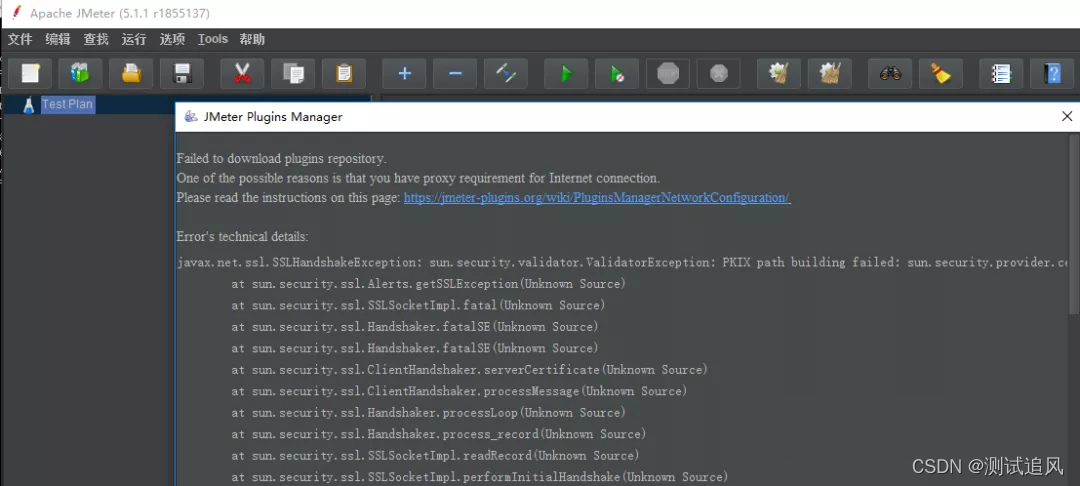Click the proxy requirement reason text
This screenshot has height=486, width=1080.
418,178
